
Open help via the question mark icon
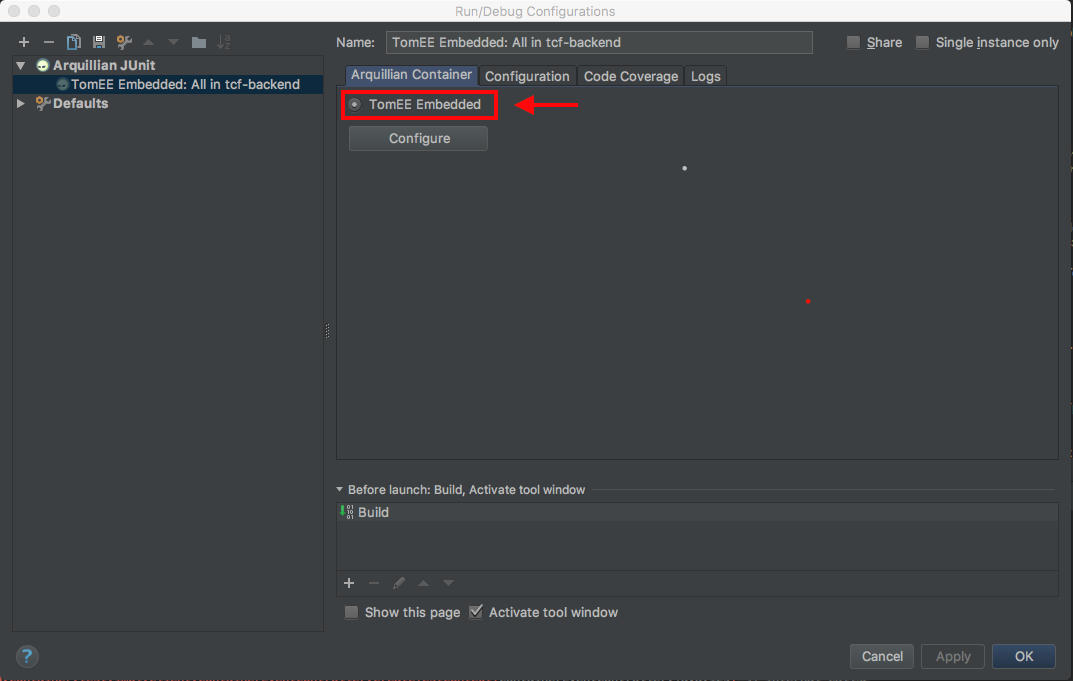(27, 656)
